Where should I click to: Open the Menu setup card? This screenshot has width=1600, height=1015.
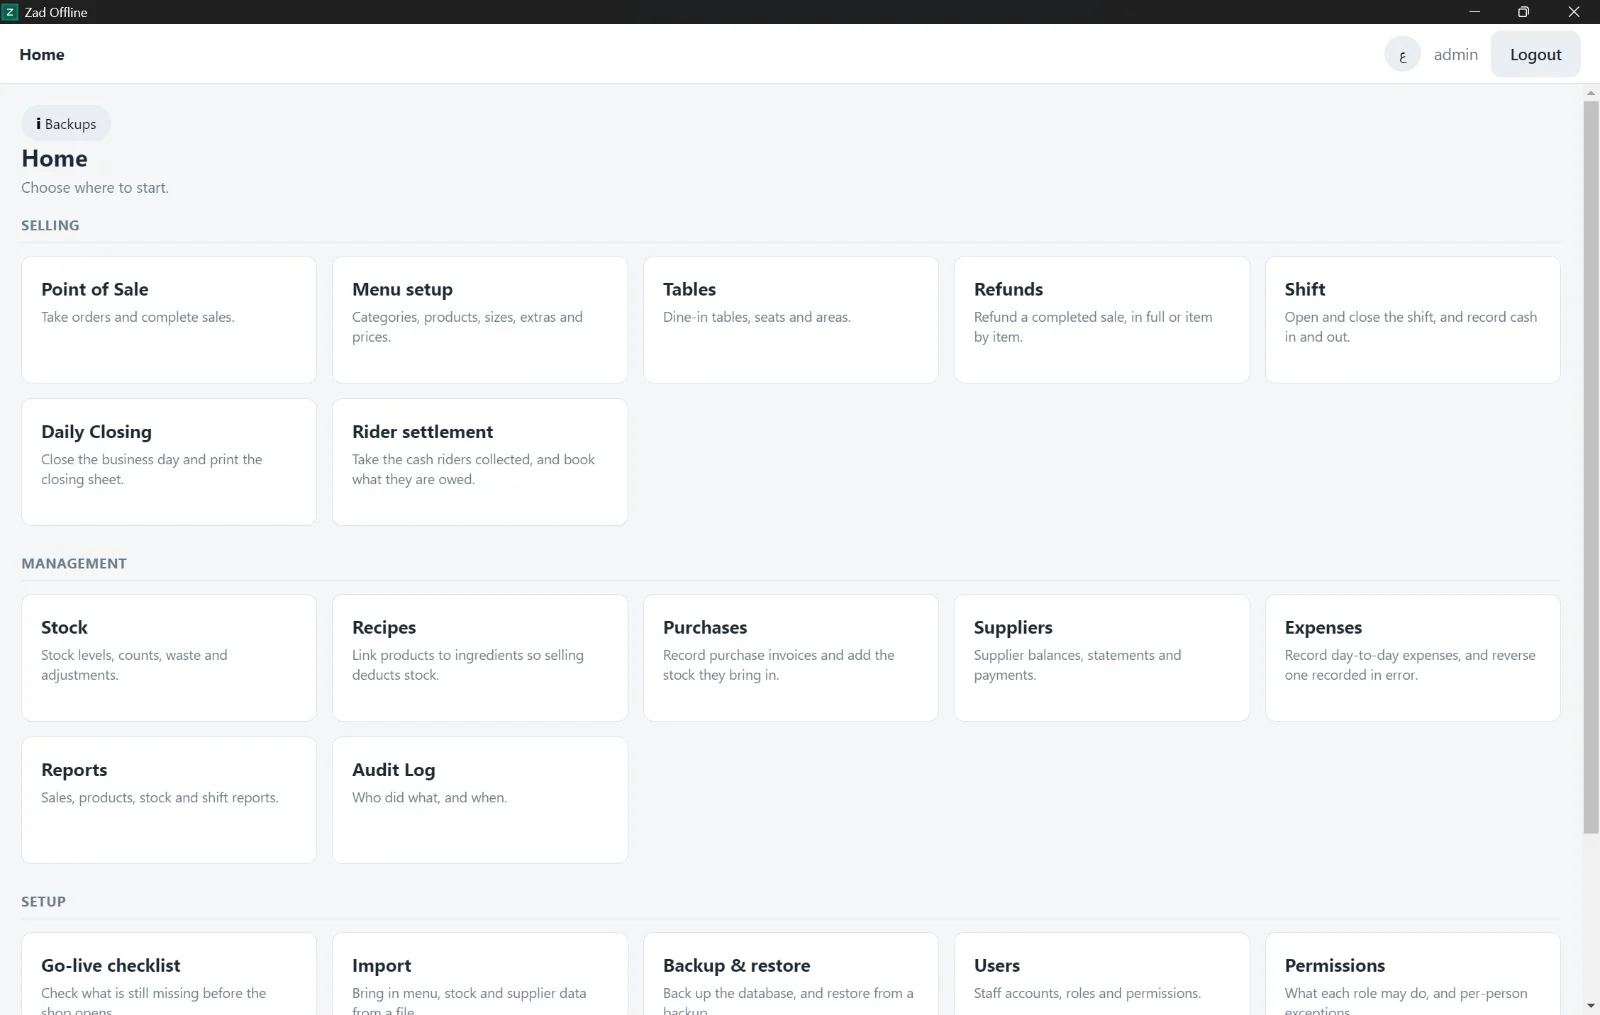pyautogui.click(x=480, y=320)
